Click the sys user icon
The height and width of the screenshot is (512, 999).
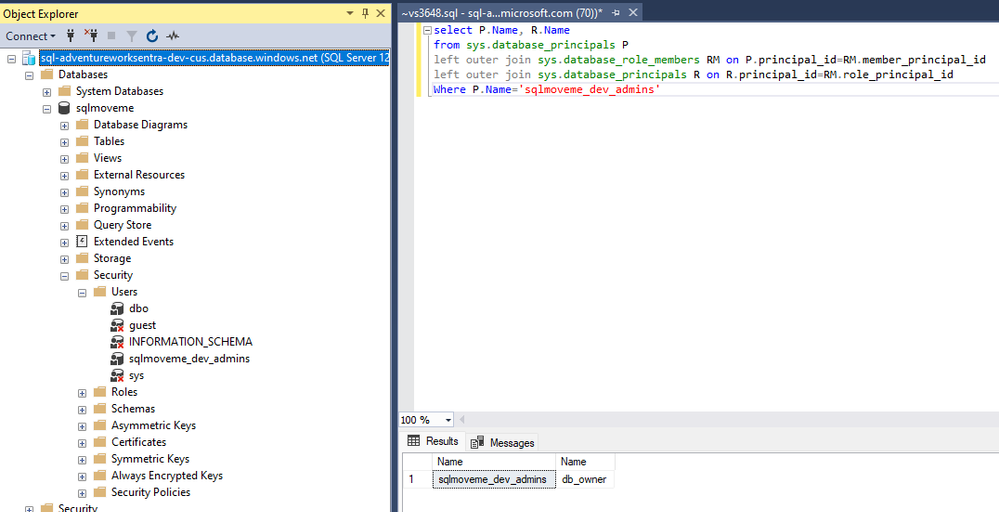coord(117,375)
